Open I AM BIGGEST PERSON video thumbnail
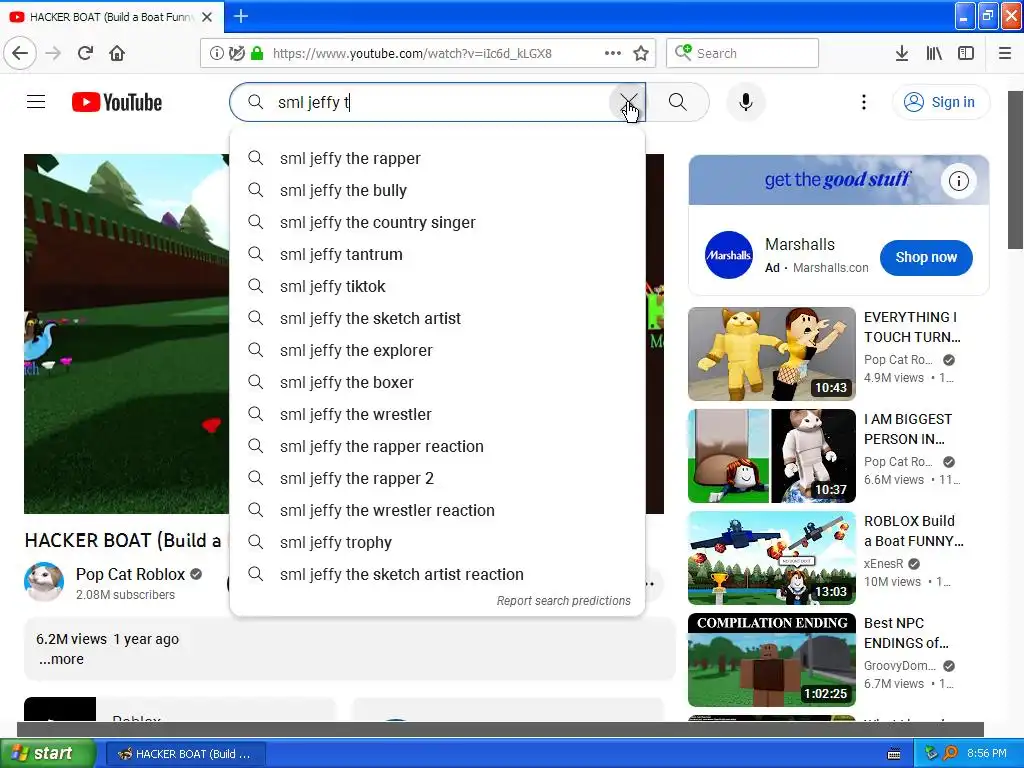This screenshot has width=1024, height=768. pos(772,456)
